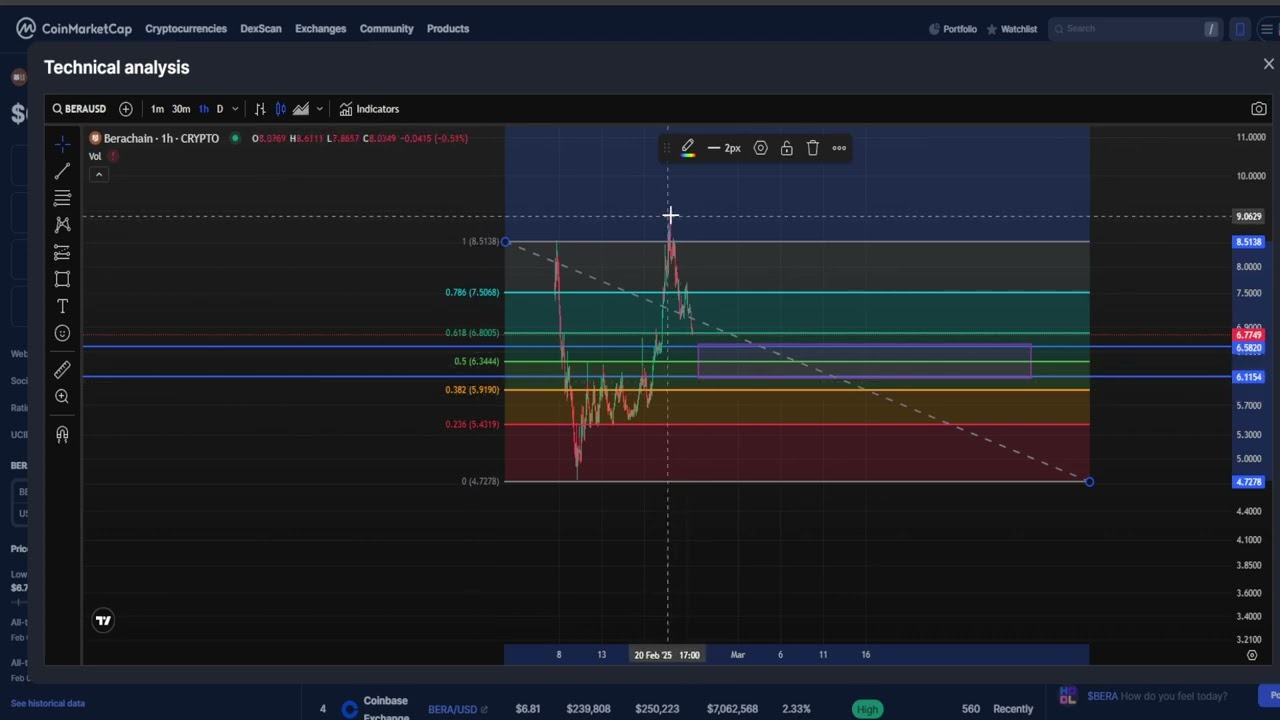Click the 6.1154 horizontal line price label
The image size is (1280, 720).
coord(1249,377)
